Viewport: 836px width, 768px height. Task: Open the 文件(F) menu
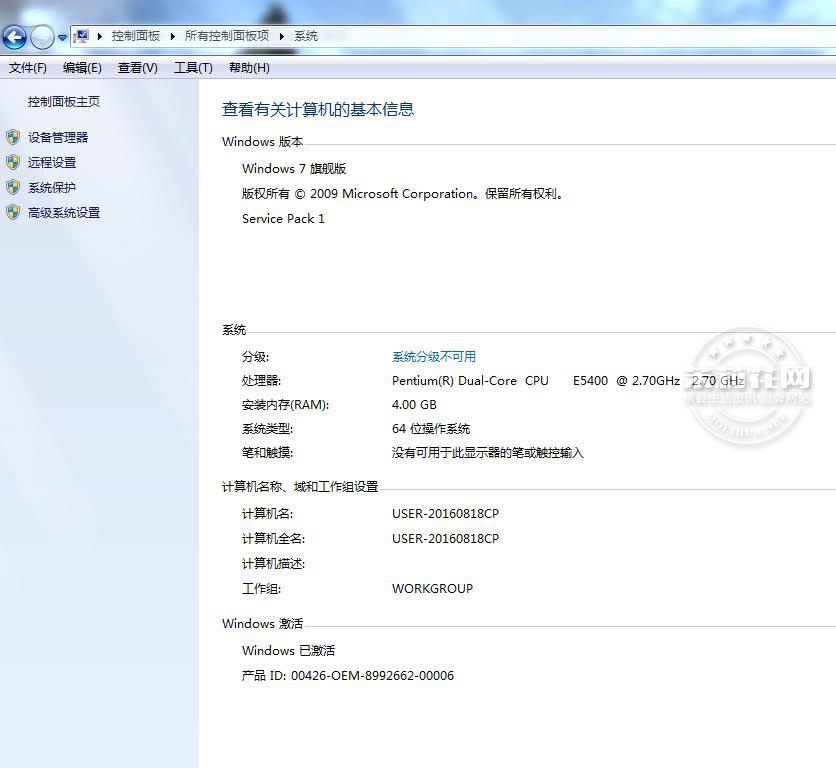pyautogui.click(x=28, y=68)
